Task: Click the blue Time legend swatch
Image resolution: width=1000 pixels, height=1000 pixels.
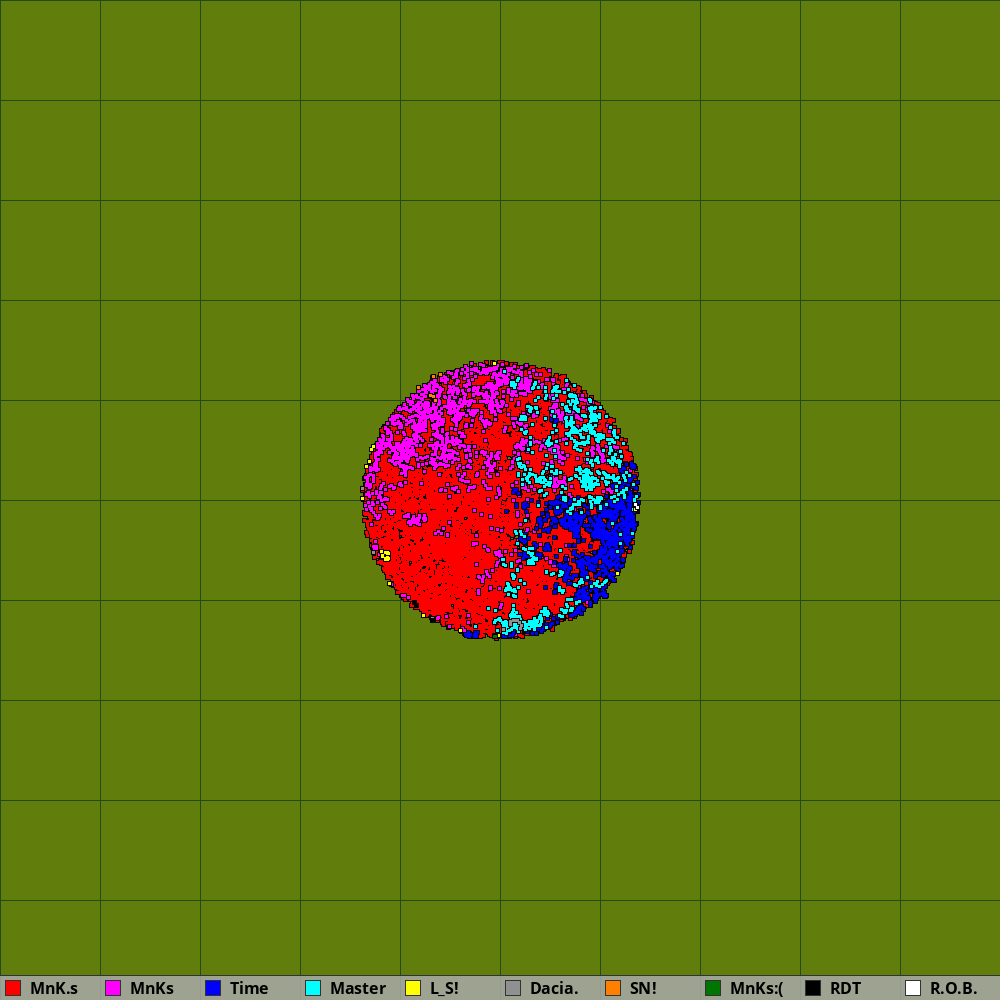Action: point(213,988)
